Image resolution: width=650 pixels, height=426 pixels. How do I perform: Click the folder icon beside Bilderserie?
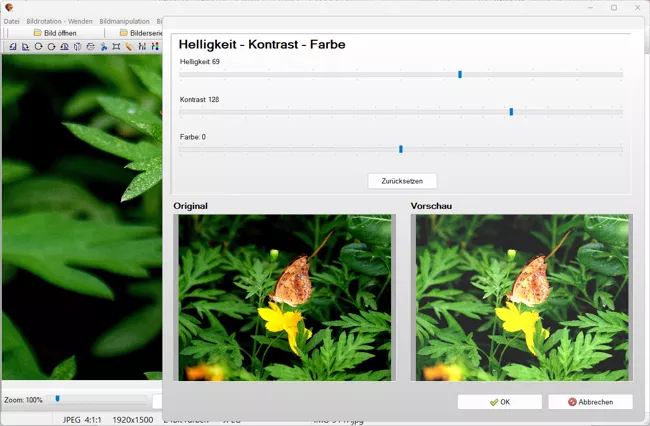pos(124,32)
